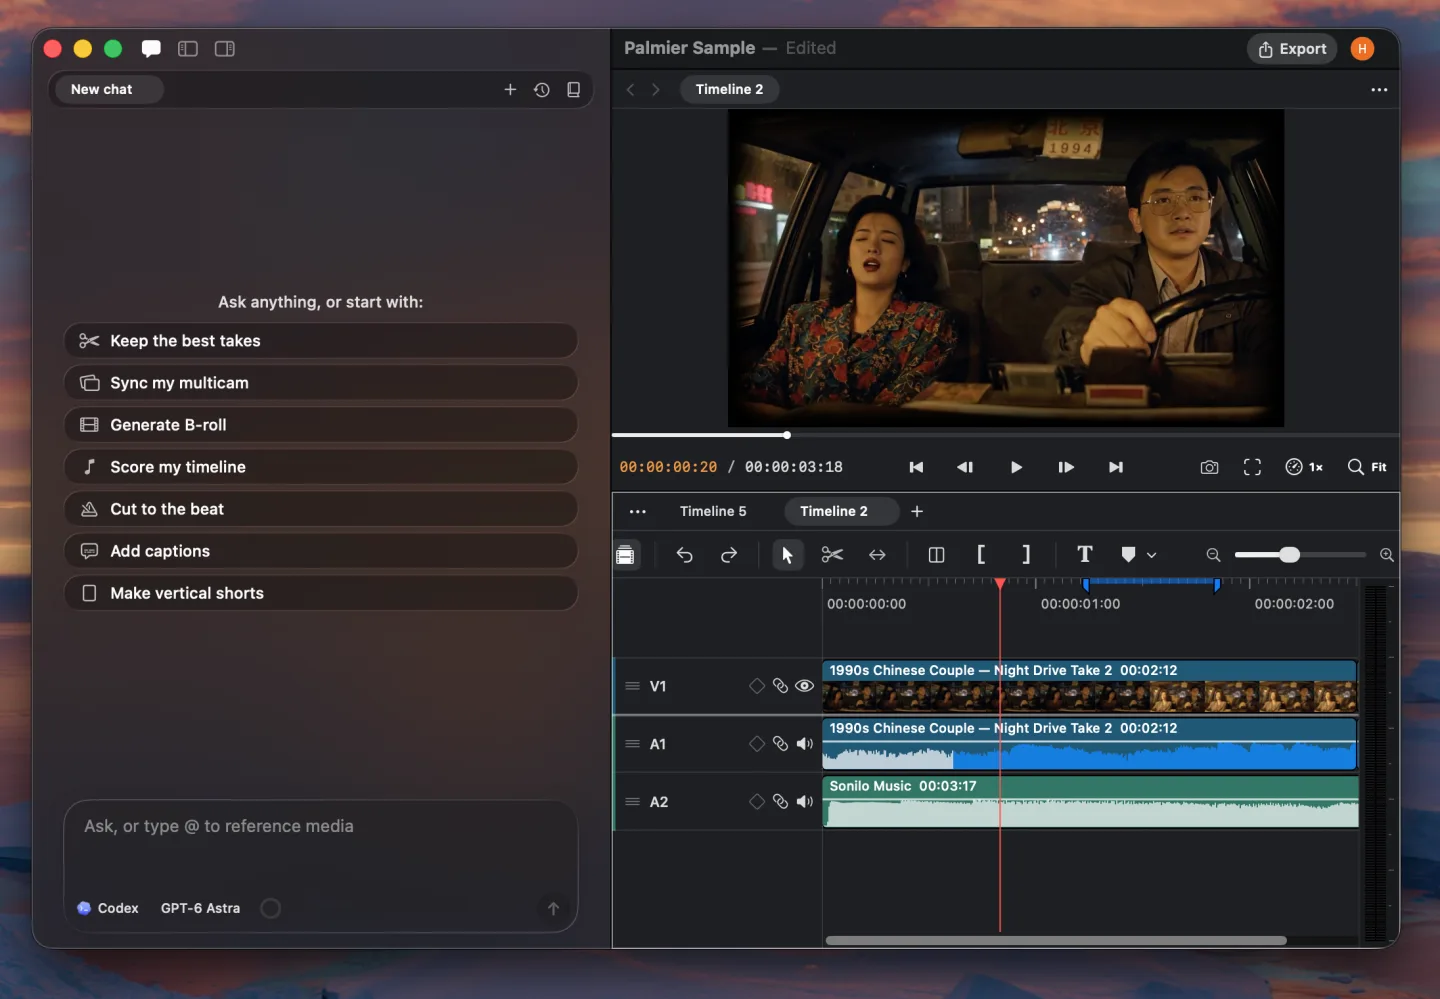Open the media bin stack icon
This screenshot has width=1440, height=999.
(626, 555)
